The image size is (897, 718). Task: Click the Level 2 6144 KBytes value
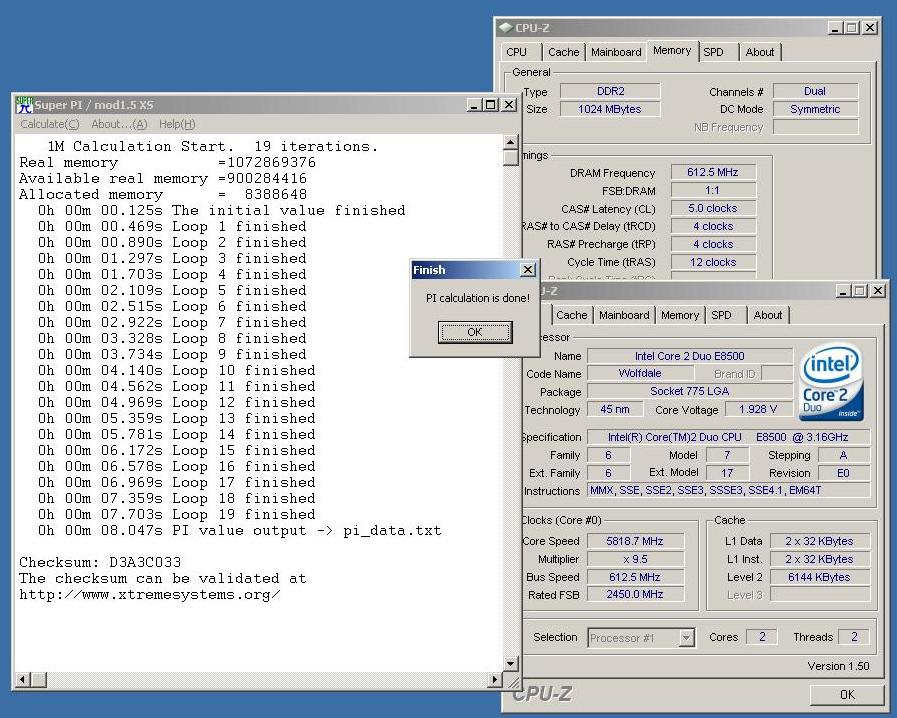[x=819, y=577]
